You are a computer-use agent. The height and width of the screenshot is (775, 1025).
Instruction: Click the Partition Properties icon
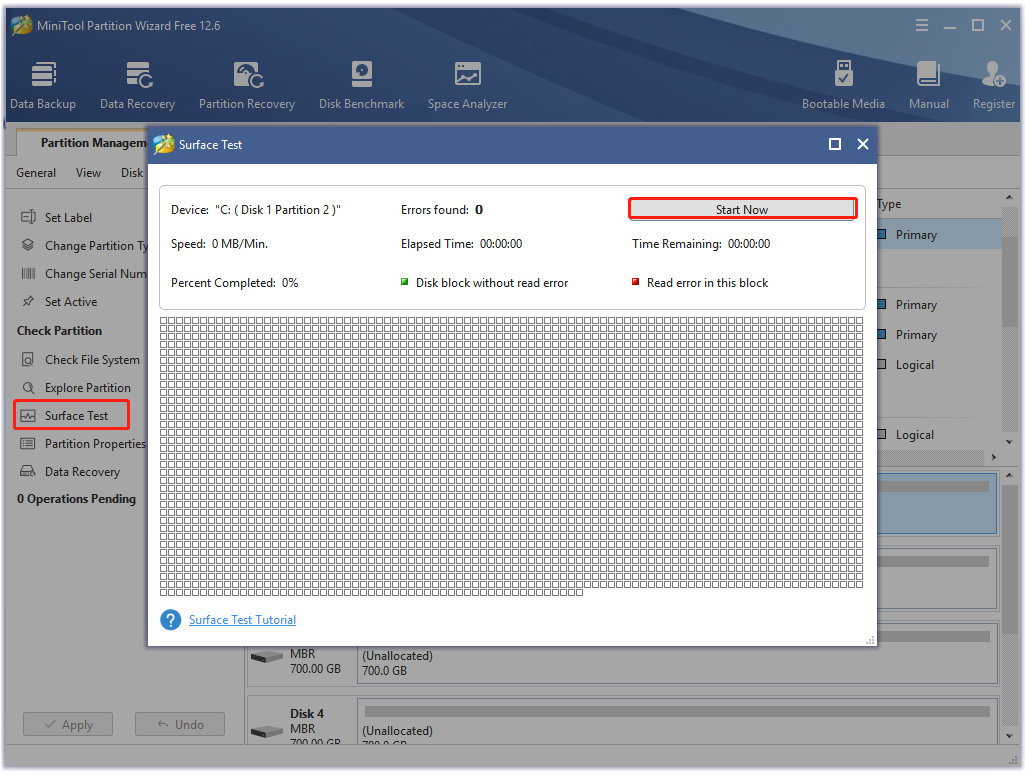28,444
